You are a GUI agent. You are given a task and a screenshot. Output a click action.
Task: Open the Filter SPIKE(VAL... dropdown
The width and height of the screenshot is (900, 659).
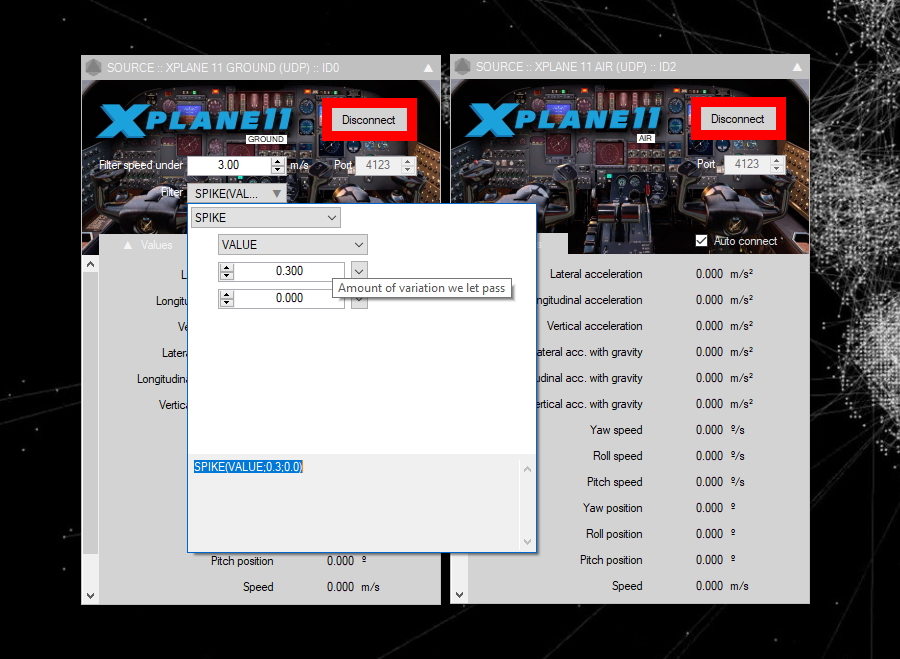(237, 193)
